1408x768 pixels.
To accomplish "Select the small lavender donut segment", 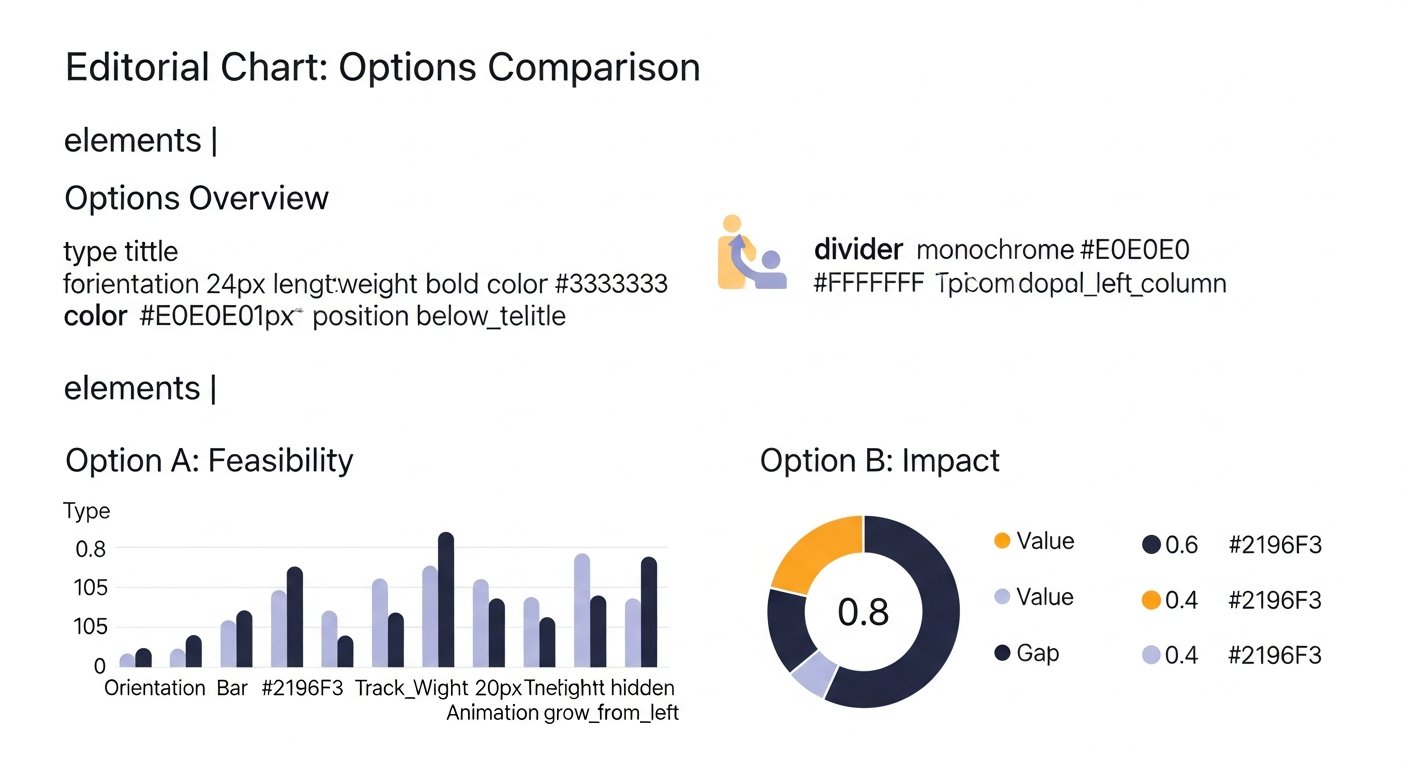I will point(813,676).
